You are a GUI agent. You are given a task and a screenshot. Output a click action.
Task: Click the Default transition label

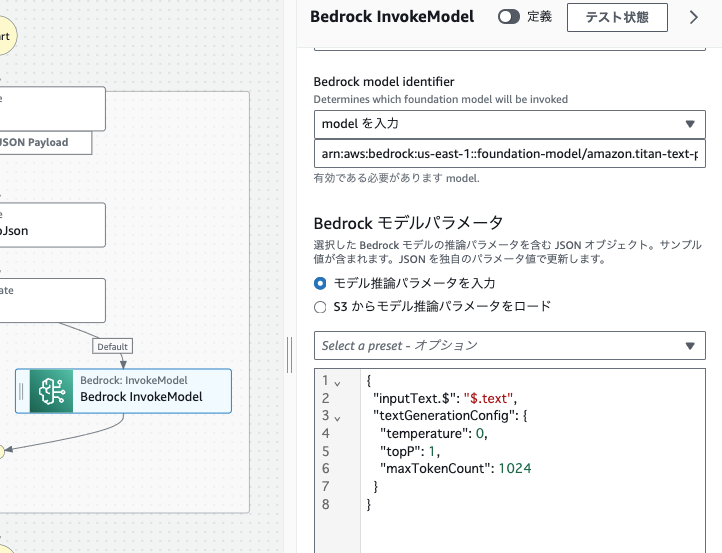(x=112, y=346)
